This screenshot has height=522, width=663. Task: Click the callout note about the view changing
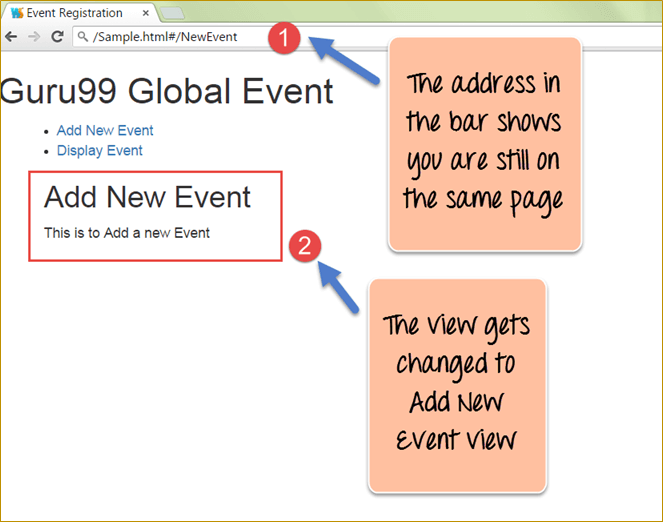coord(456,385)
